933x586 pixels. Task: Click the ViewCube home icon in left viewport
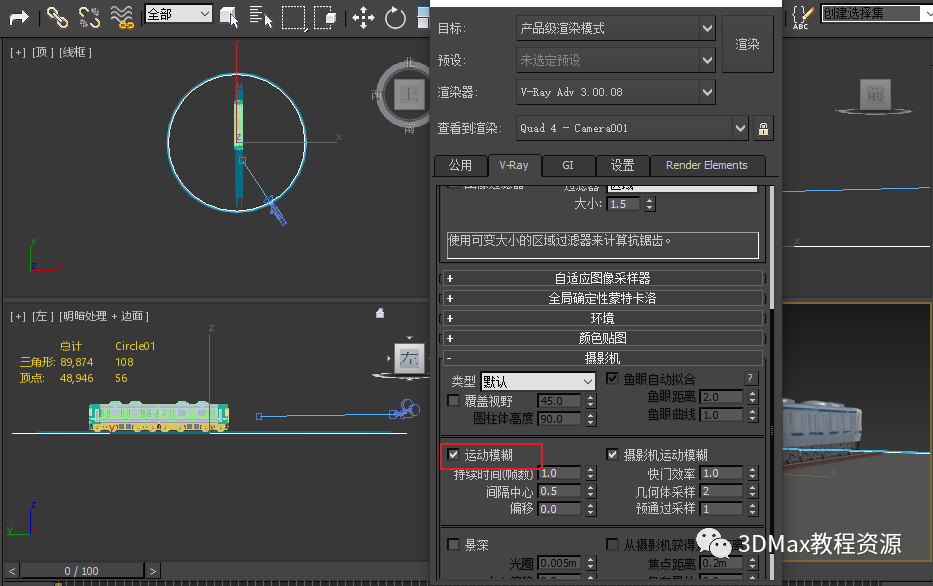click(380, 313)
